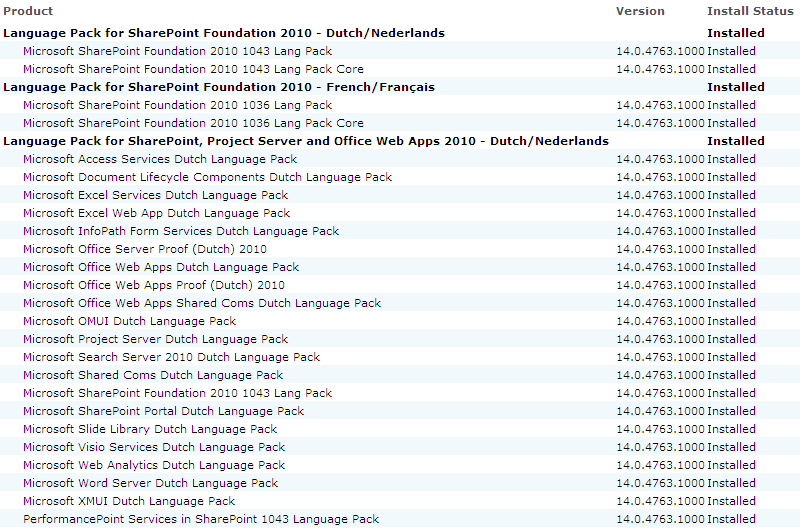Select PerformancePoint Services in SharePoint 1043 Language Pack

[x=201, y=519]
